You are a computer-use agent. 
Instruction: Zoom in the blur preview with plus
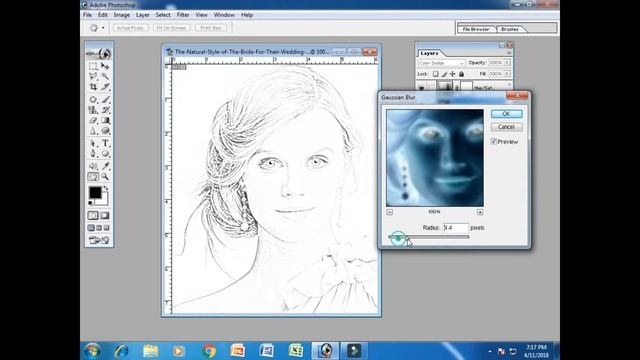(480, 212)
